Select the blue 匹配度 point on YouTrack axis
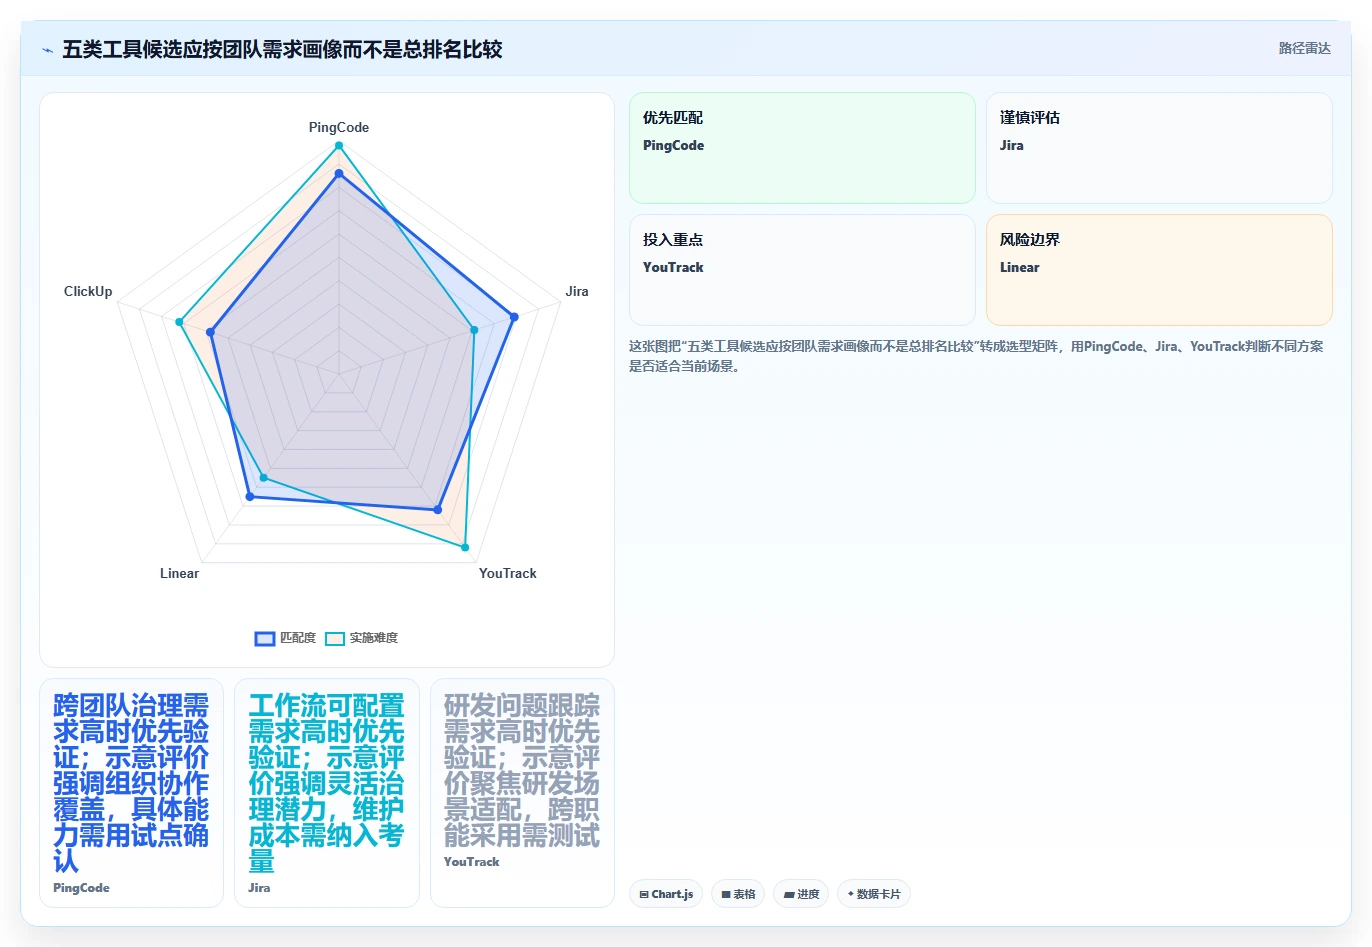The height and width of the screenshot is (947, 1372). tap(437, 510)
